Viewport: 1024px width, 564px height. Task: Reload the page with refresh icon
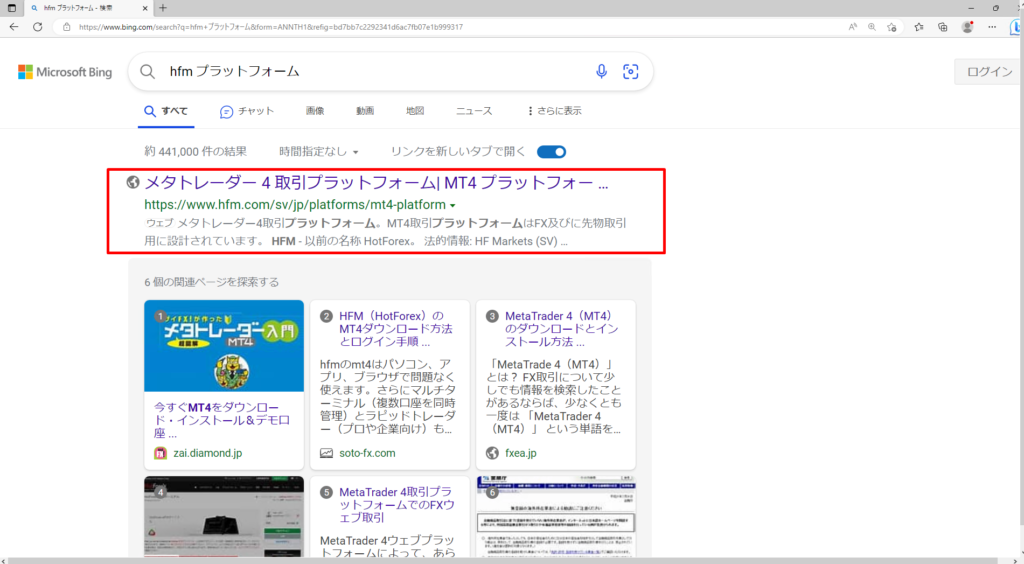pos(38,27)
